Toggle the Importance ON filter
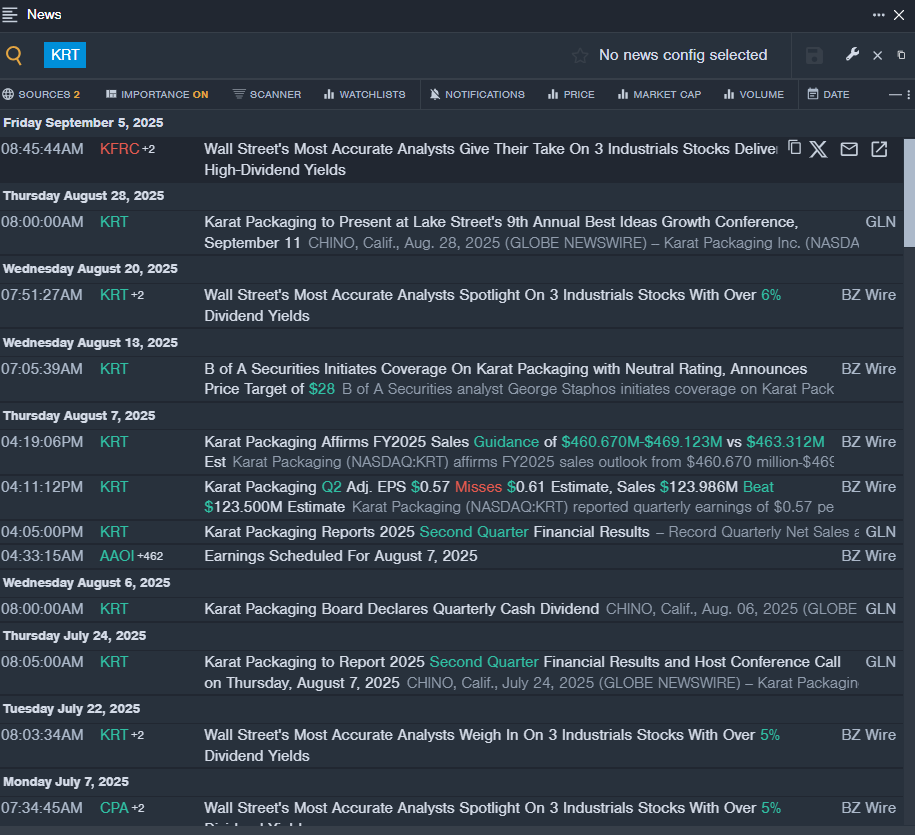 (157, 95)
